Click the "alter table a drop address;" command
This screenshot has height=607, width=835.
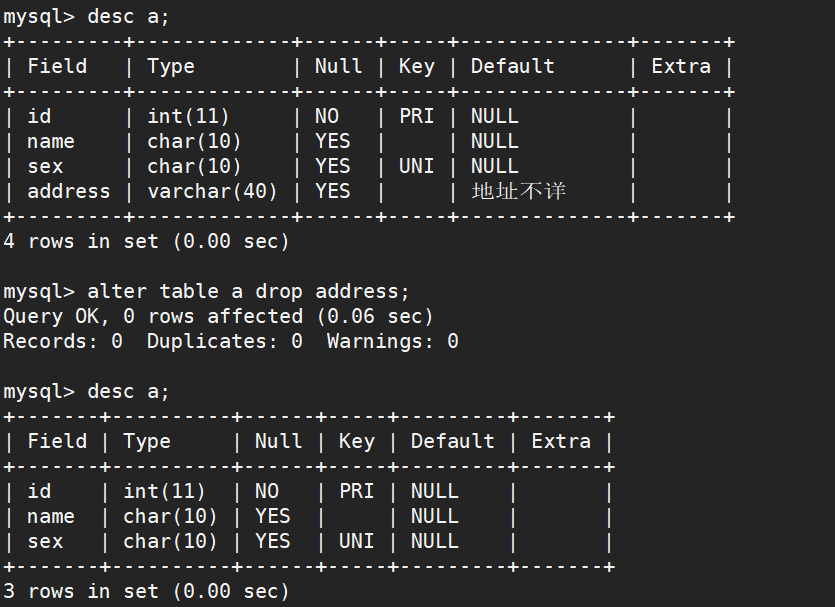pos(248,291)
